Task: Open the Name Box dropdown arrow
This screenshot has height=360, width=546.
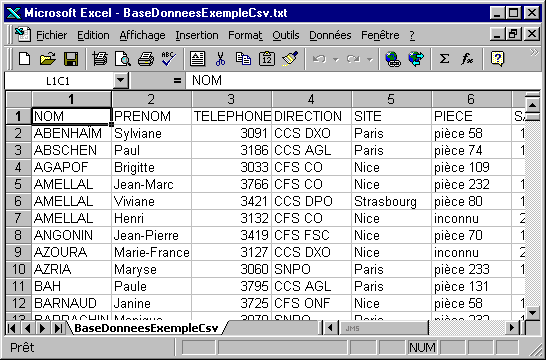Action: [120, 80]
